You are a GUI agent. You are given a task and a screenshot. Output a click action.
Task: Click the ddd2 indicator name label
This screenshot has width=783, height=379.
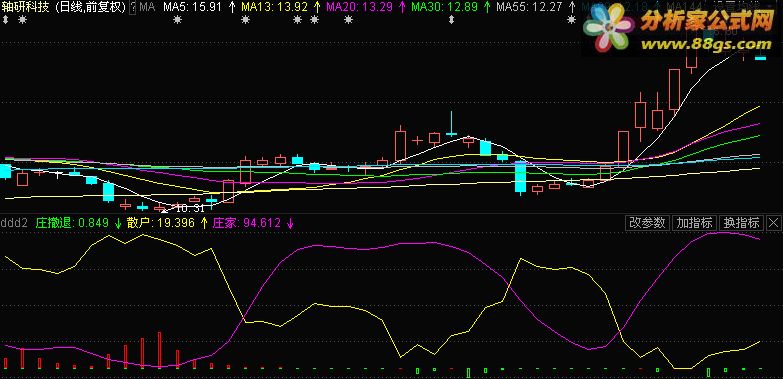pos(14,223)
